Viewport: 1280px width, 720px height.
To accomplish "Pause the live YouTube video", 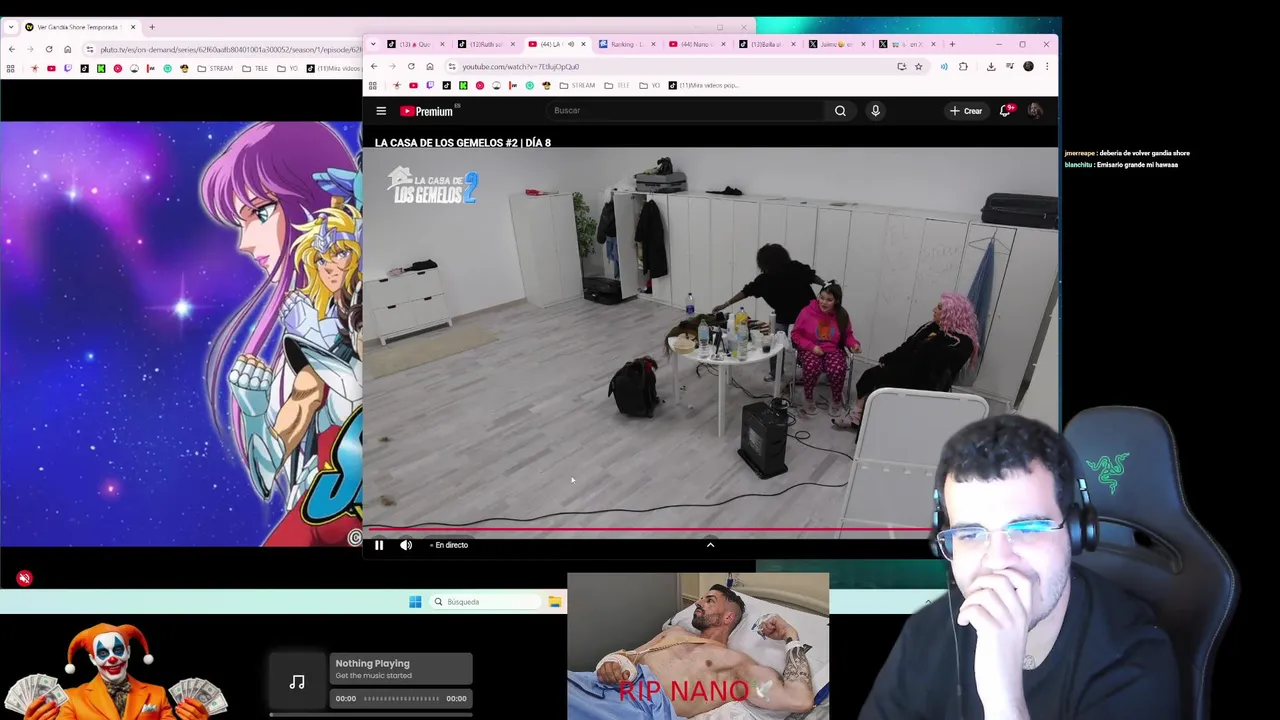I will coord(379,545).
